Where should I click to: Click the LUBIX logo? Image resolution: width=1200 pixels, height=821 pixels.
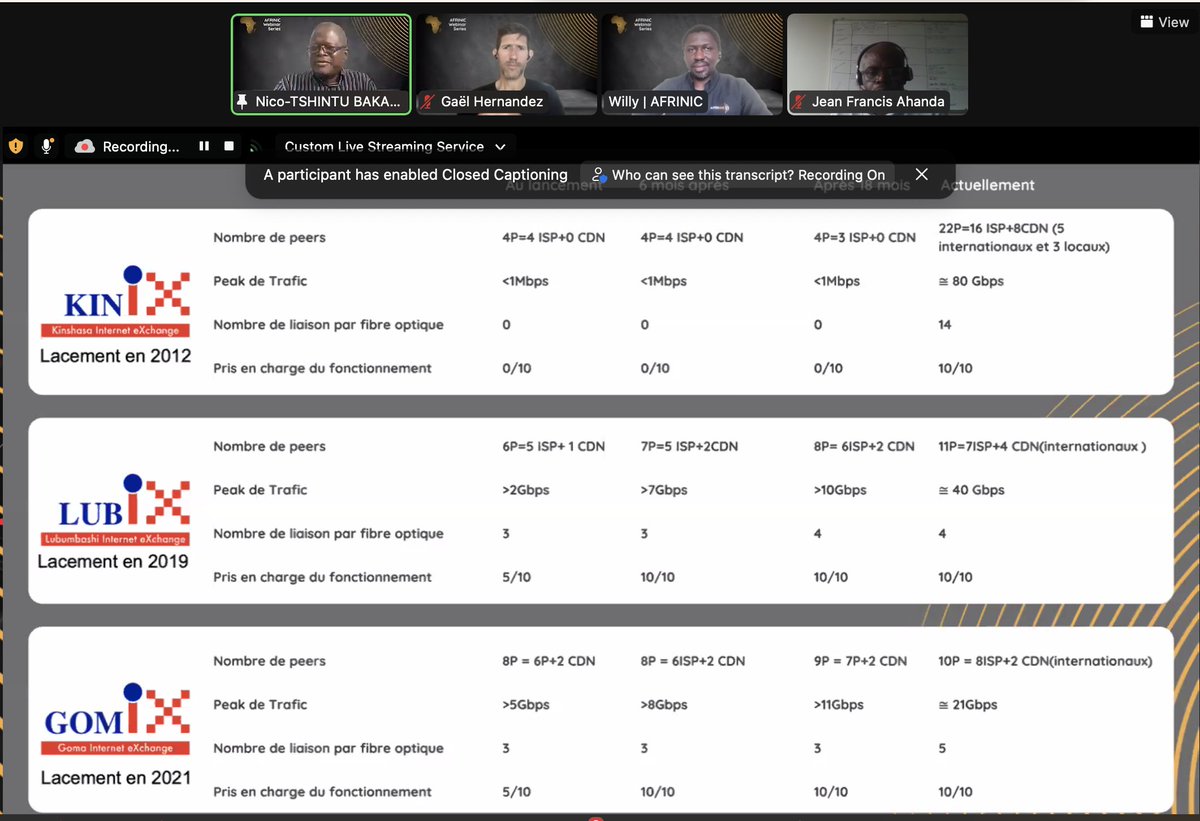click(x=115, y=510)
